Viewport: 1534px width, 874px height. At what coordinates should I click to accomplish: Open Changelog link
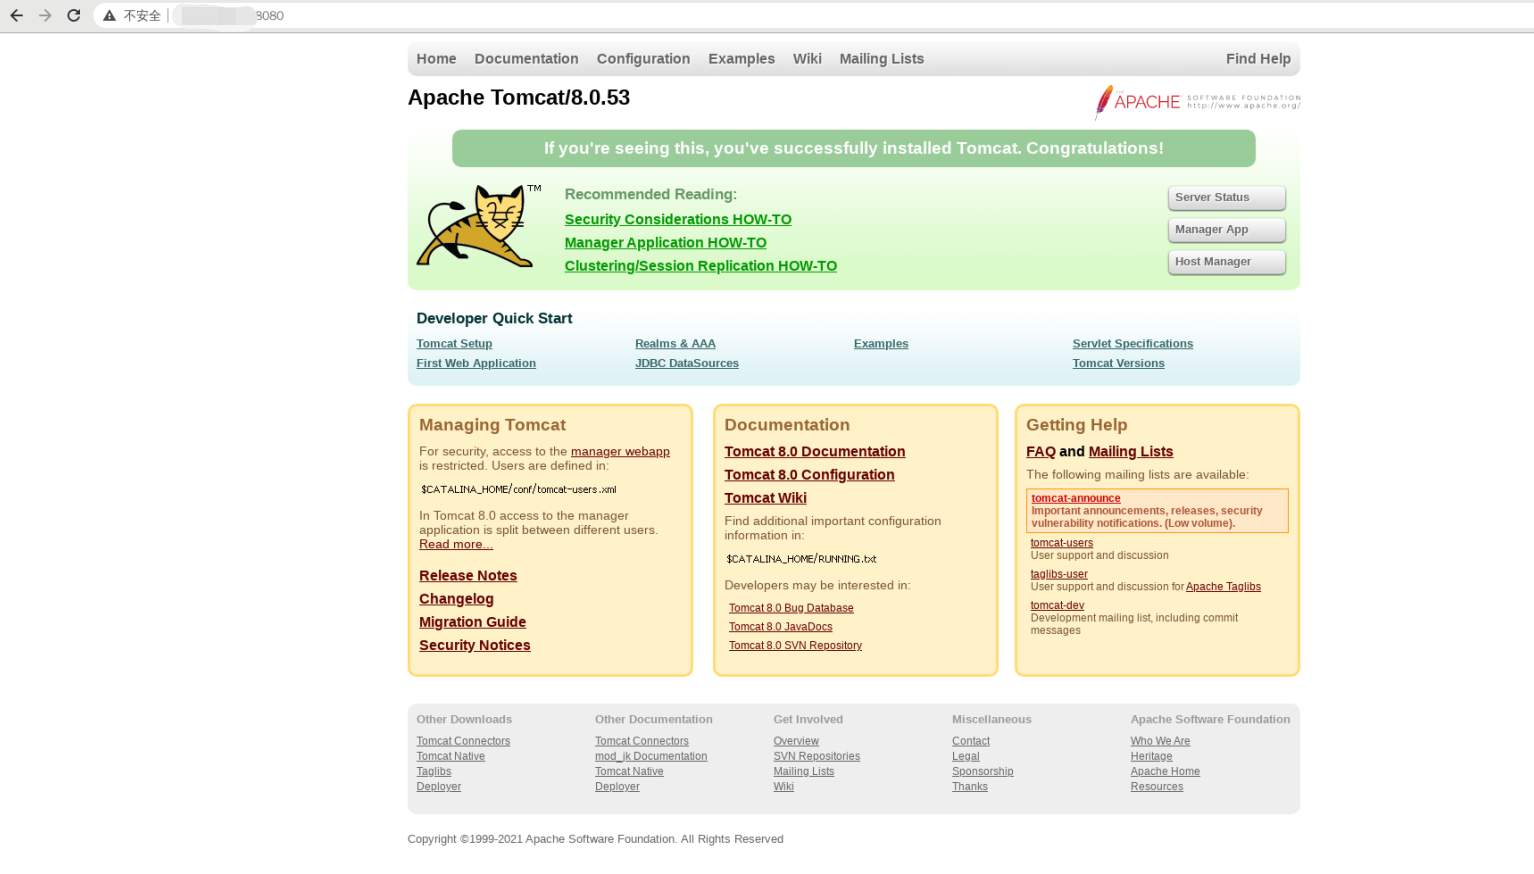pyautogui.click(x=456, y=599)
